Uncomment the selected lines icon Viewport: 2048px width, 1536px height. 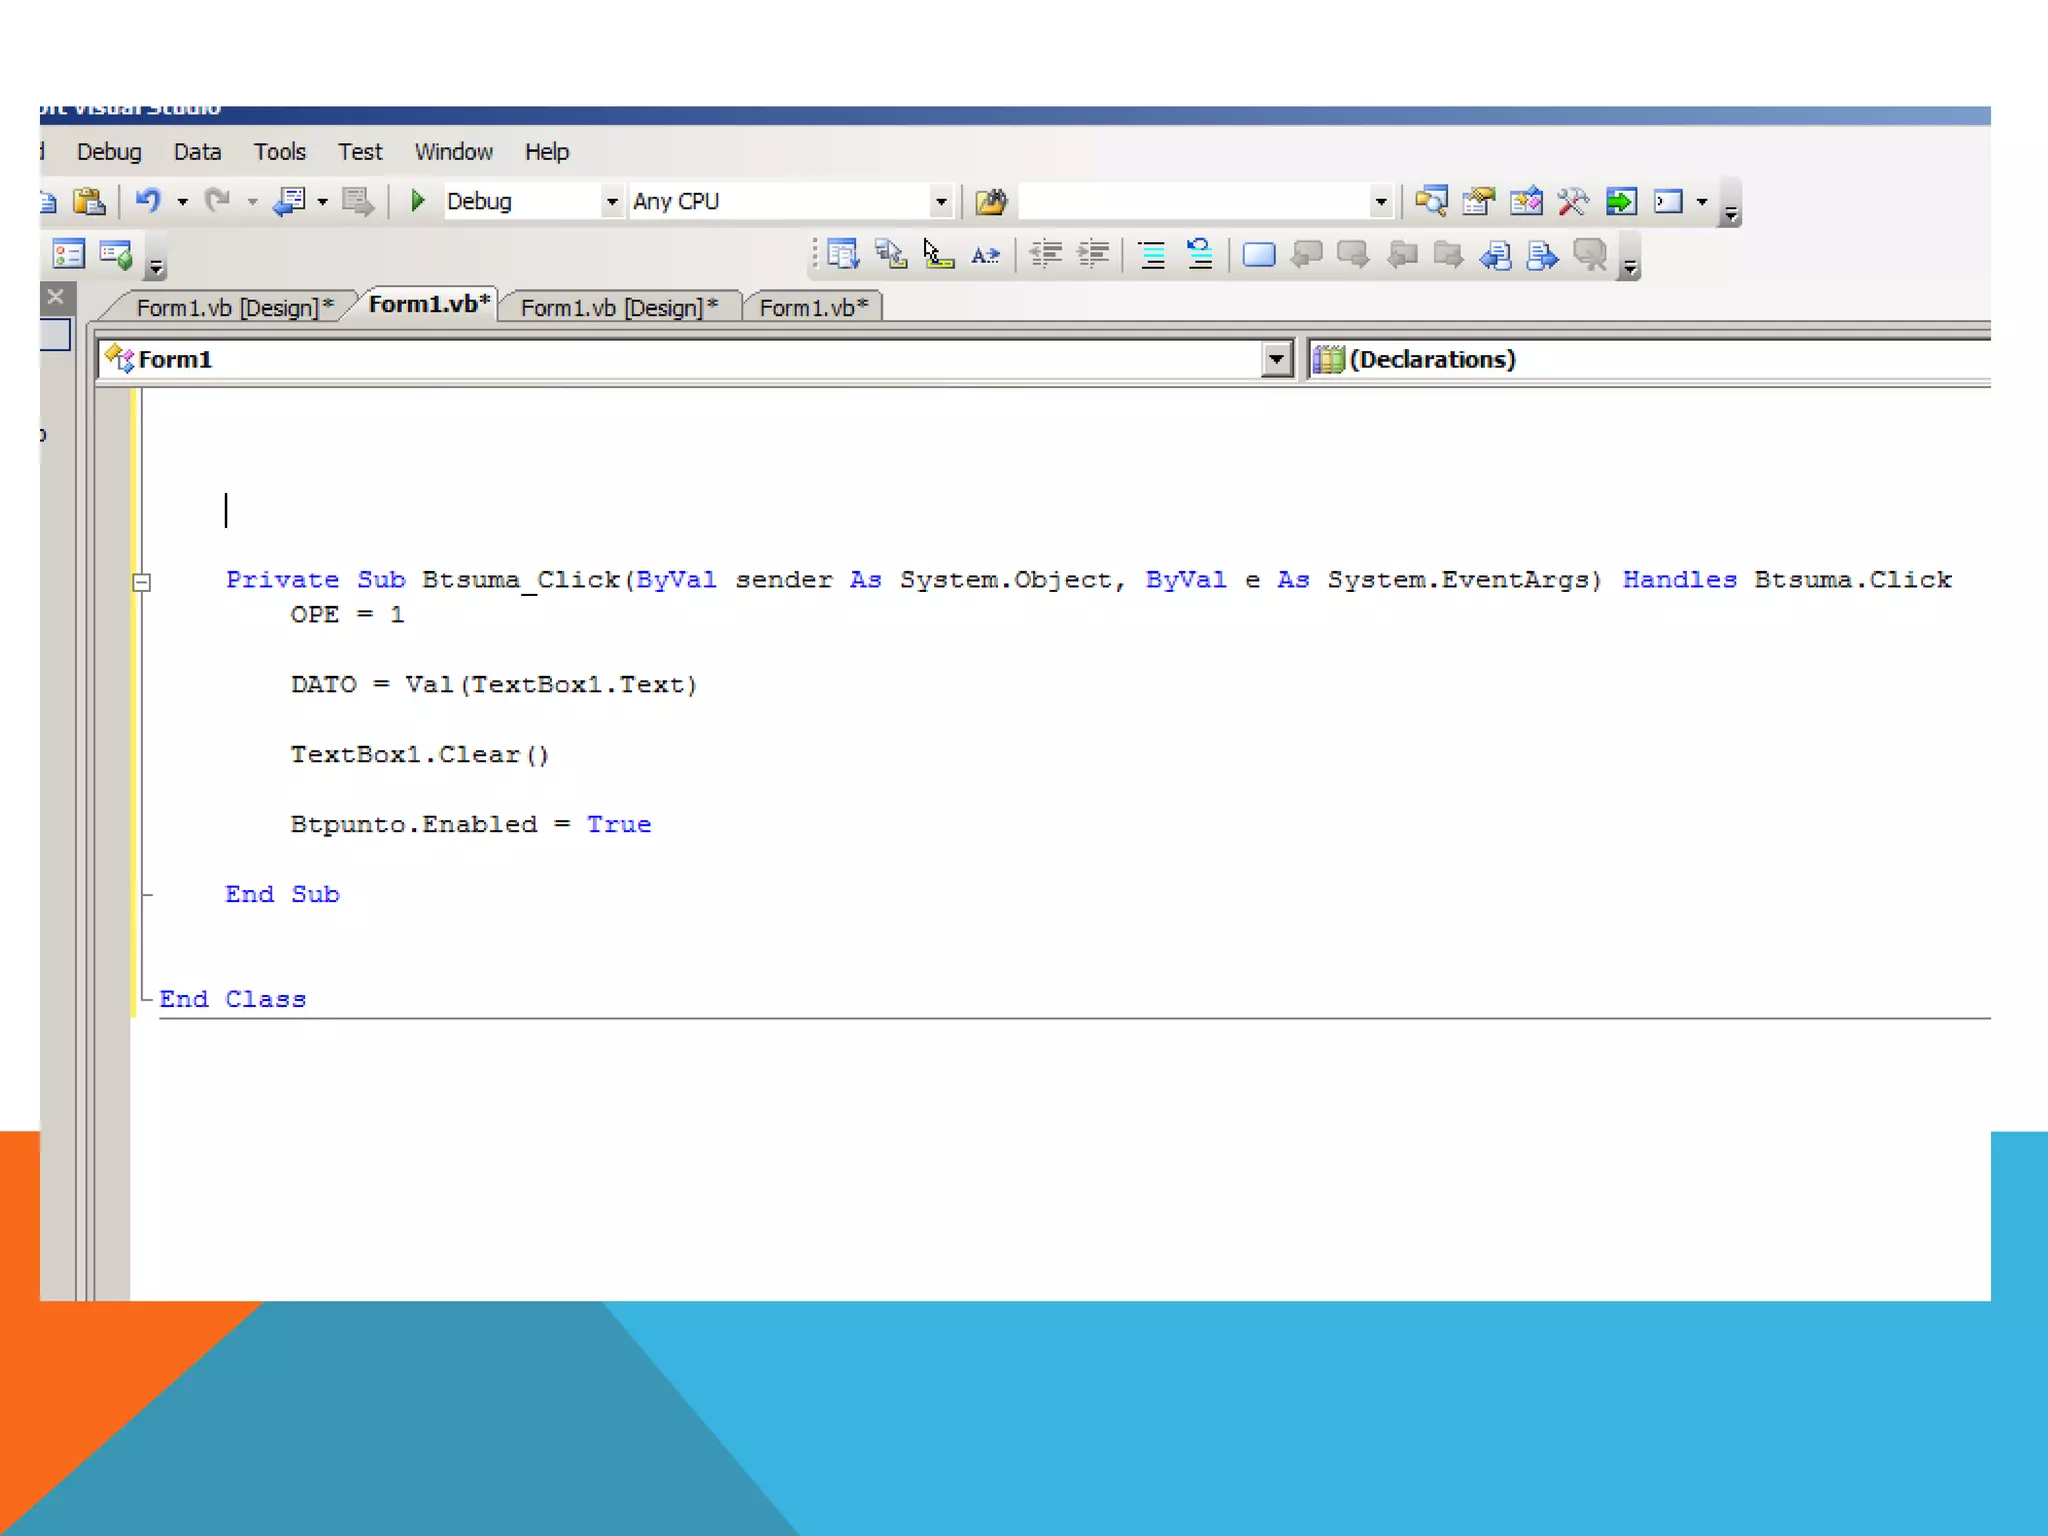[1200, 255]
